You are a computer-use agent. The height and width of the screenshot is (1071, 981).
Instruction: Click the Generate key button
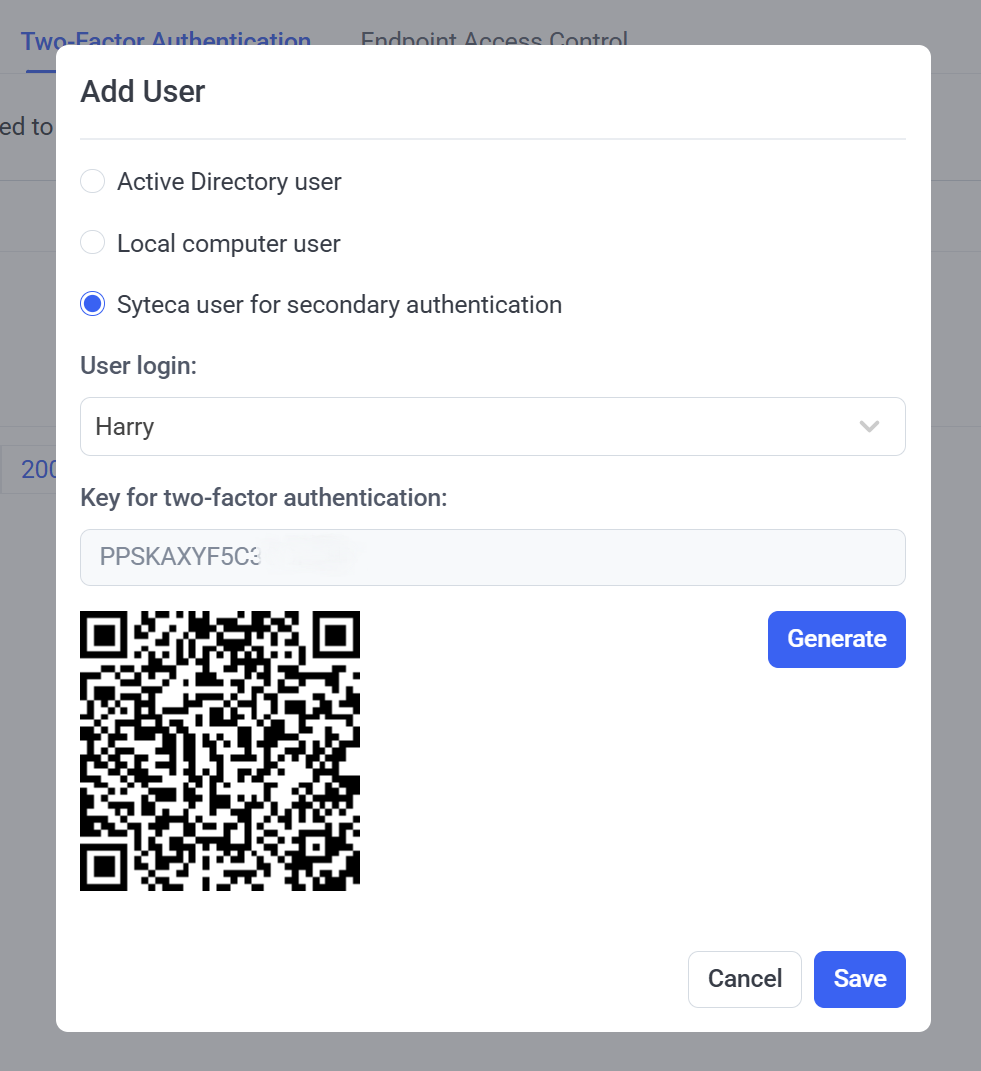click(836, 639)
